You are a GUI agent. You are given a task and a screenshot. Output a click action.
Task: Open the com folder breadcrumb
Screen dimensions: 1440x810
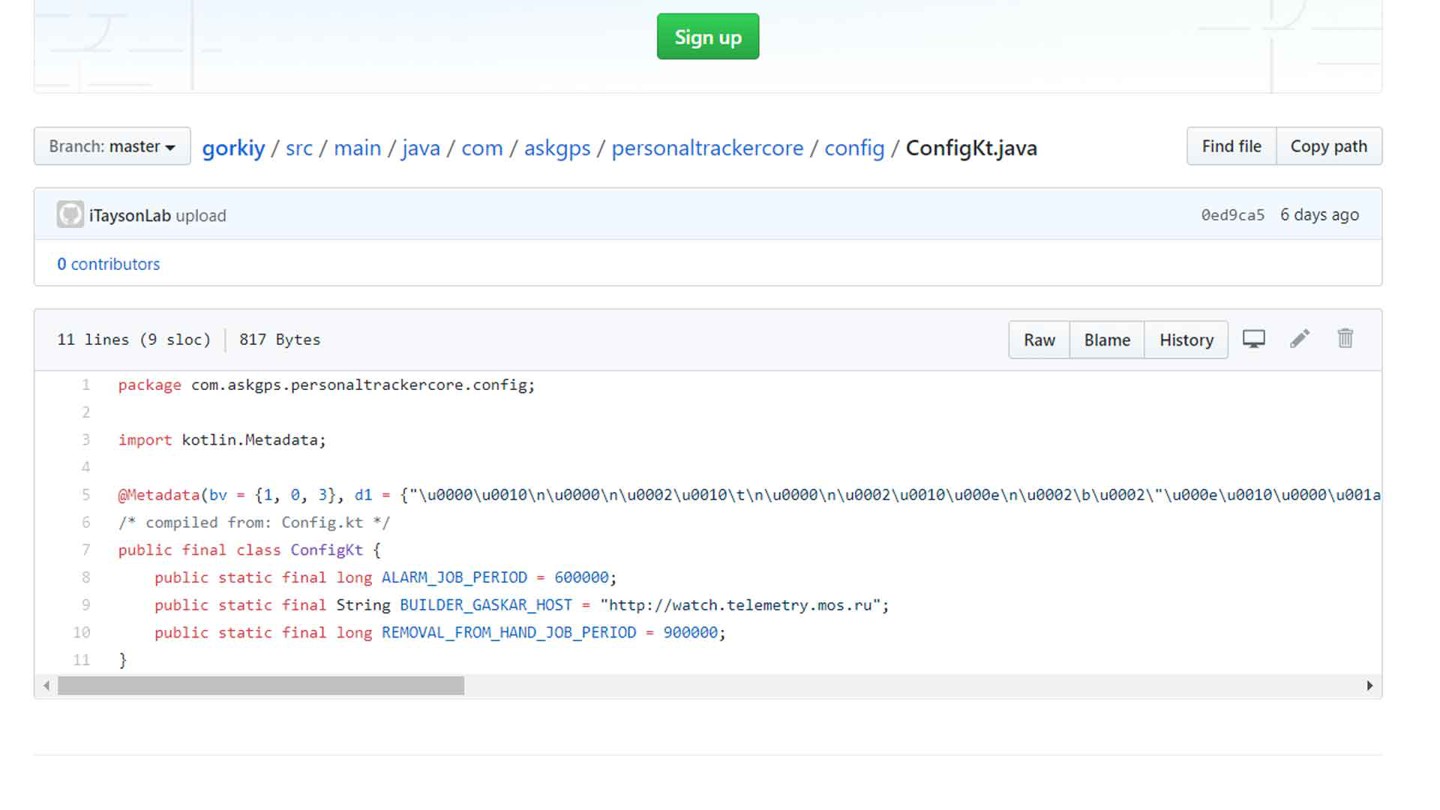tap(482, 148)
